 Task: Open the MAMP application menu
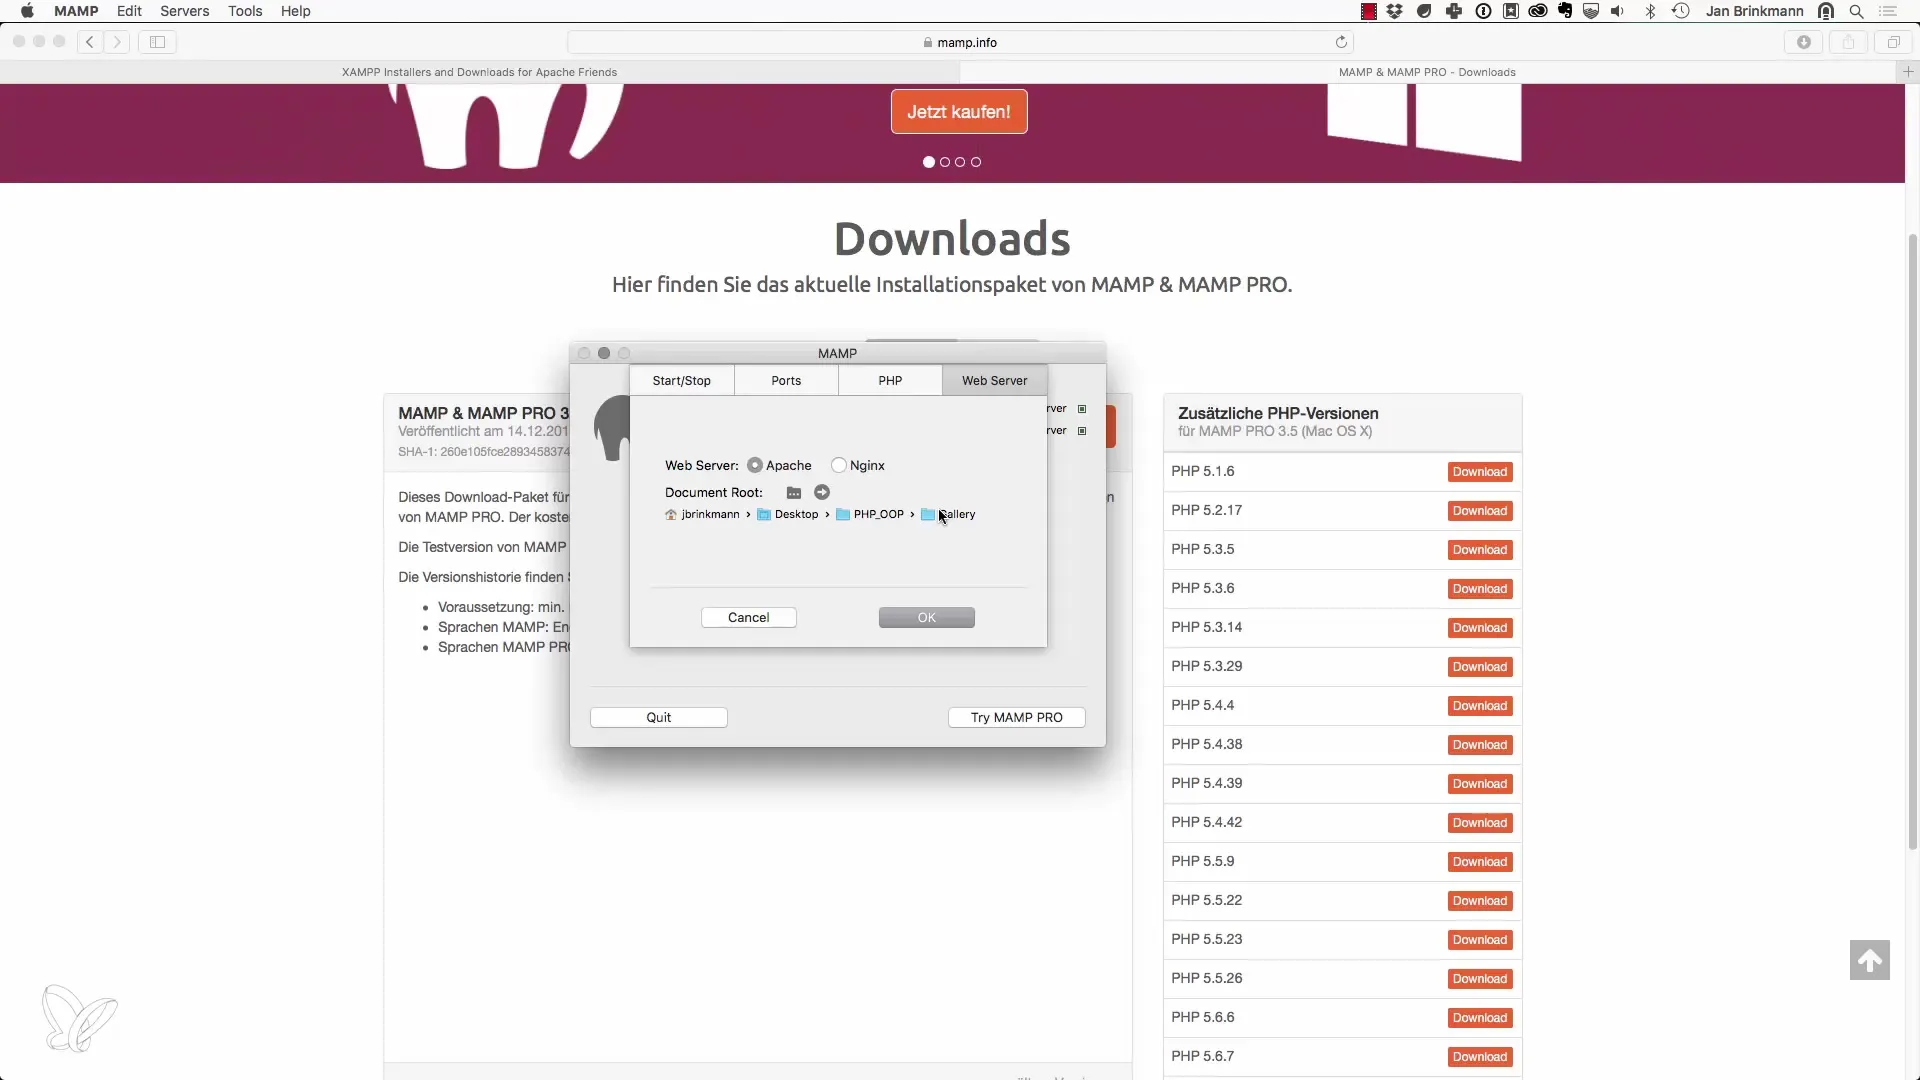(76, 11)
